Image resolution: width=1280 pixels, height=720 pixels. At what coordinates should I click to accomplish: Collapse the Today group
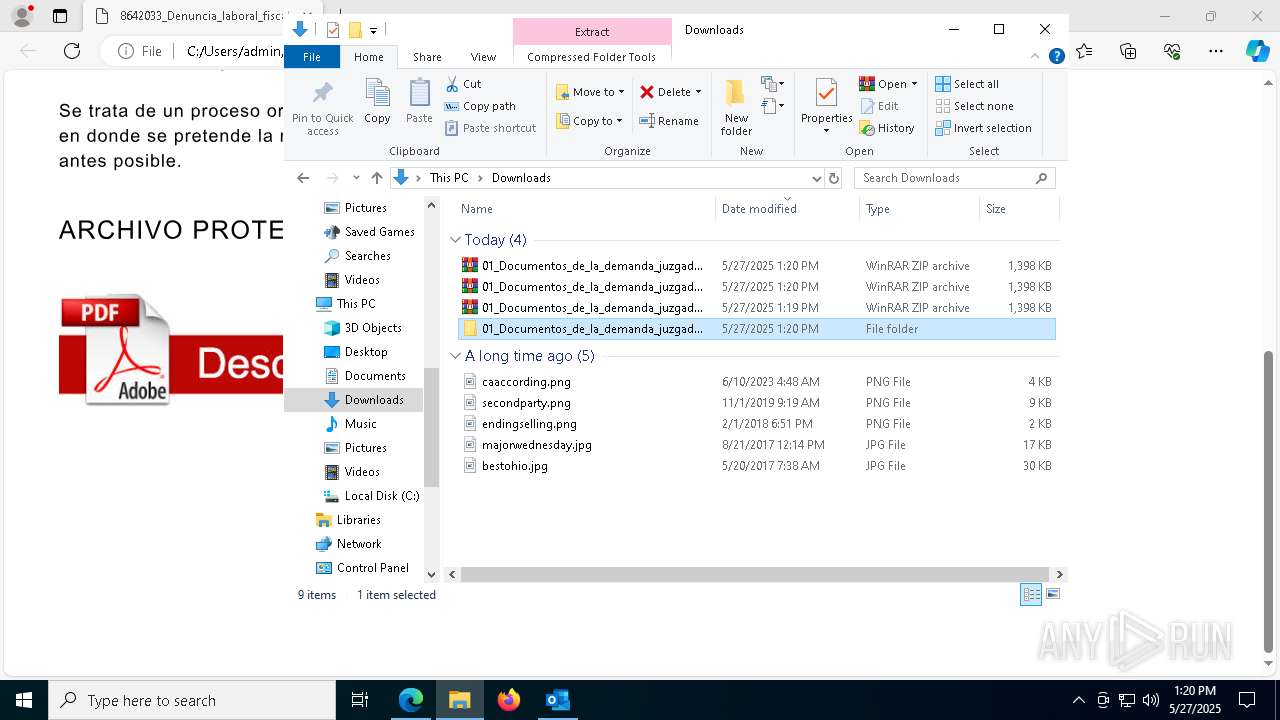coord(455,240)
